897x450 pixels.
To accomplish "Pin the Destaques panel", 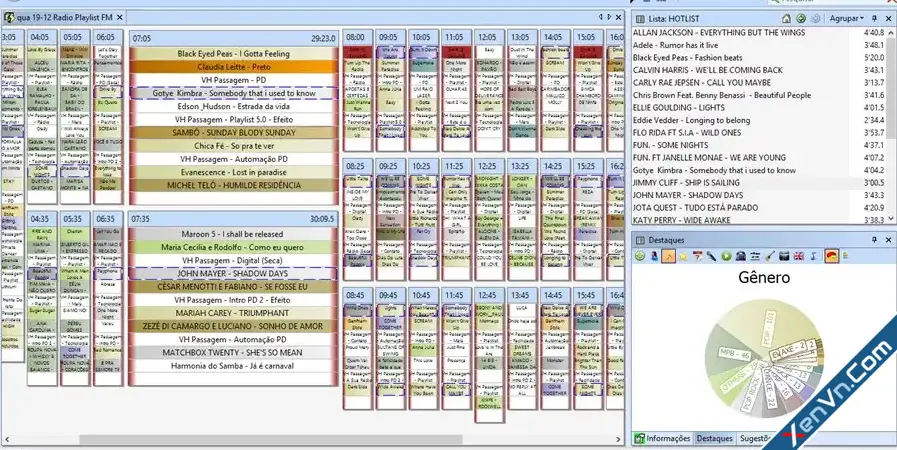I will (x=875, y=240).
